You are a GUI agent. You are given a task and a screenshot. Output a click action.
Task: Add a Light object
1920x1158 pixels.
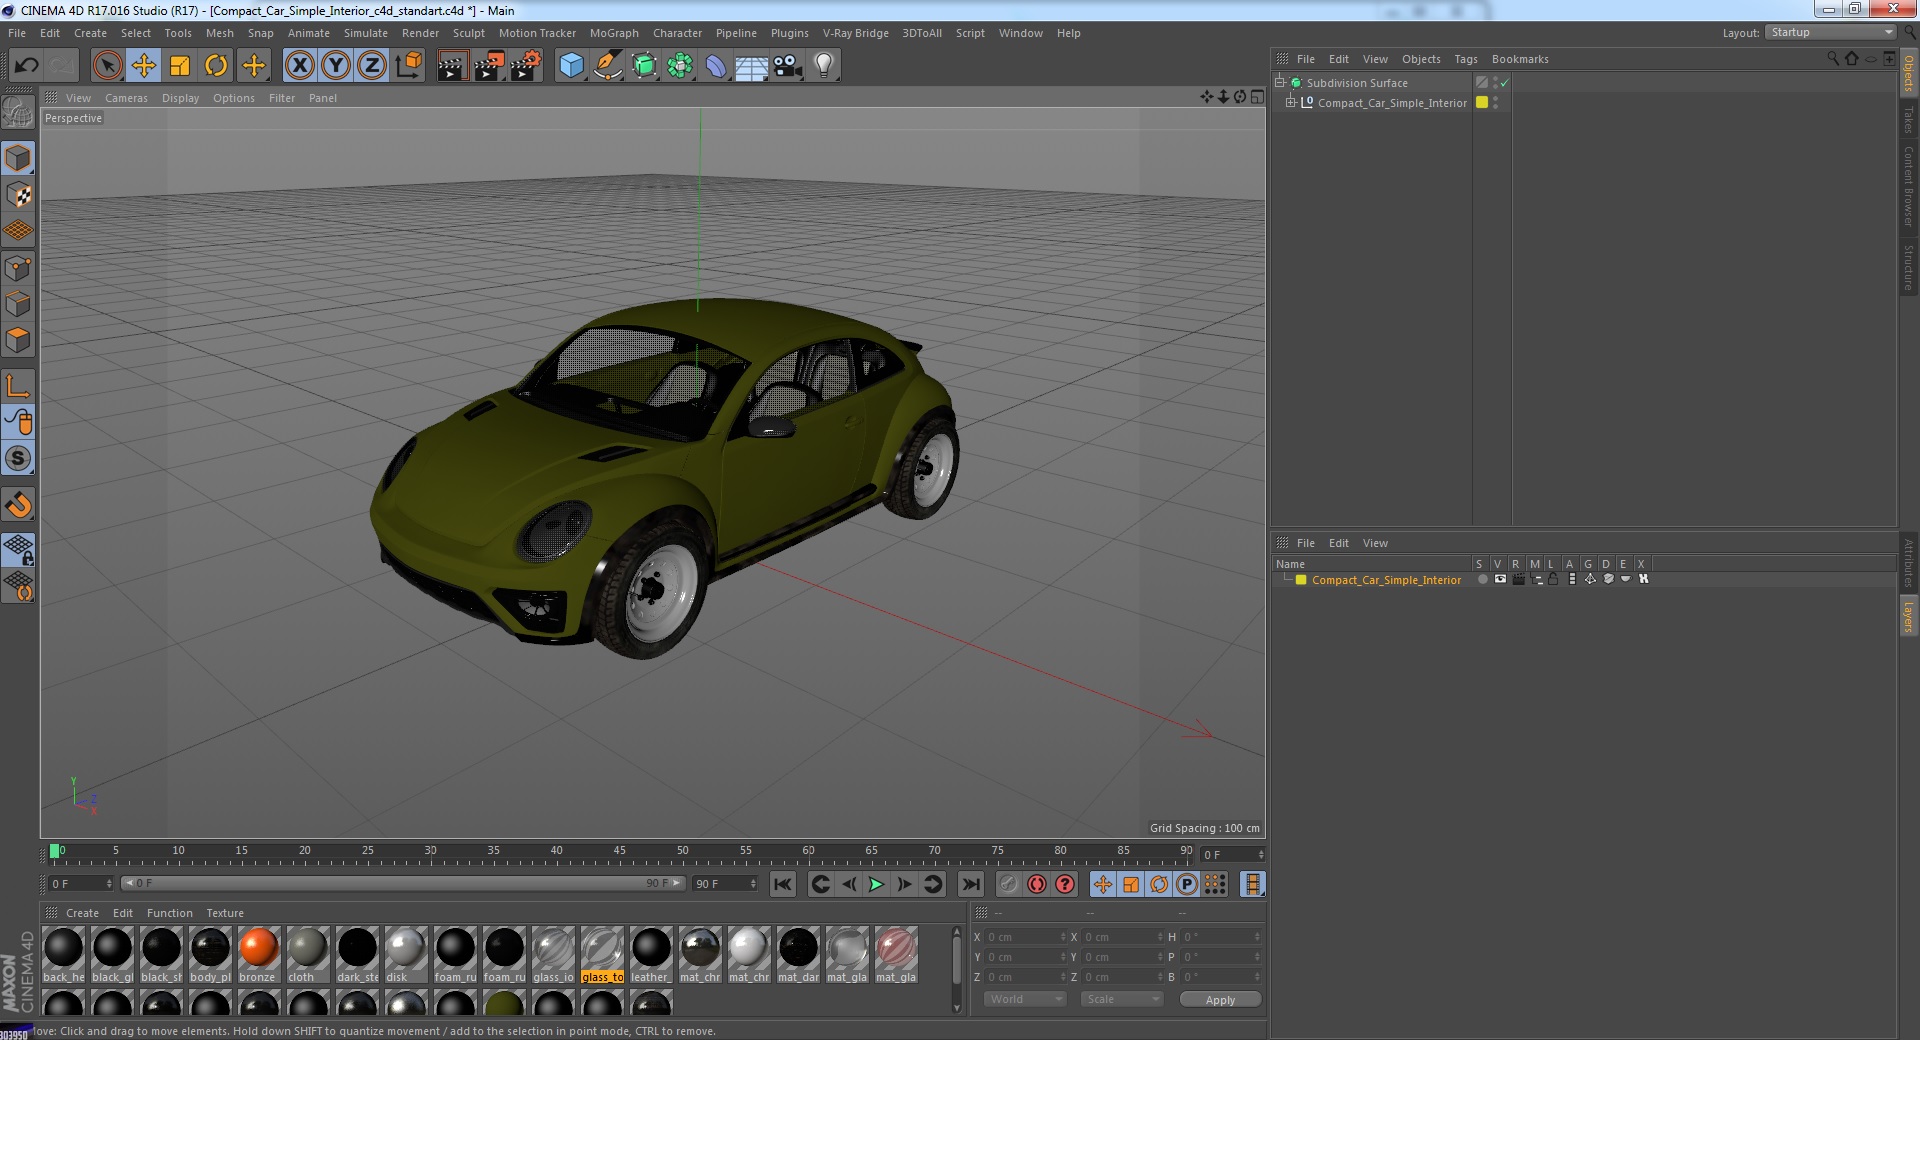(824, 66)
